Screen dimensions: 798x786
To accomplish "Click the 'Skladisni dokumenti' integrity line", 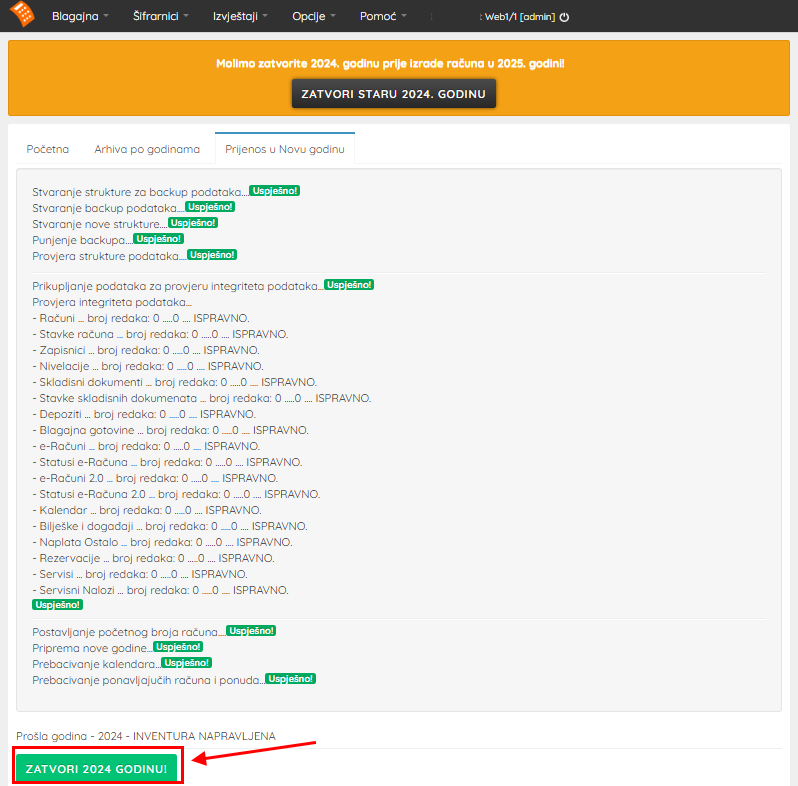I will tap(174, 382).
